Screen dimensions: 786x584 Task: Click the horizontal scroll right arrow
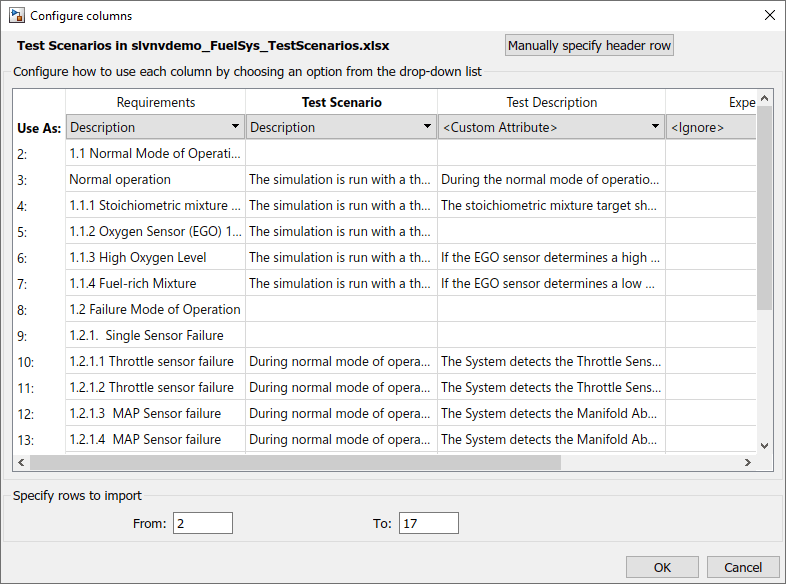747,463
